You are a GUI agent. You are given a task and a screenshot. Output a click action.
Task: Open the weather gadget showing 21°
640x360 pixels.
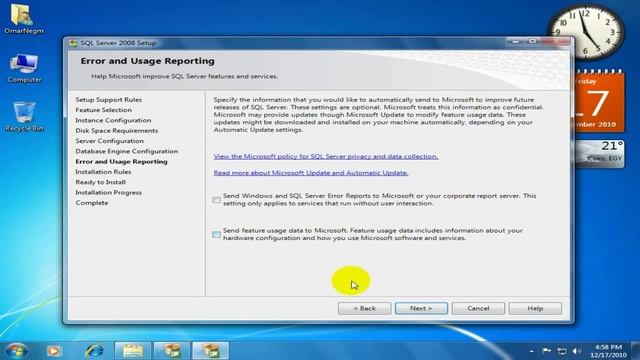[599, 153]
